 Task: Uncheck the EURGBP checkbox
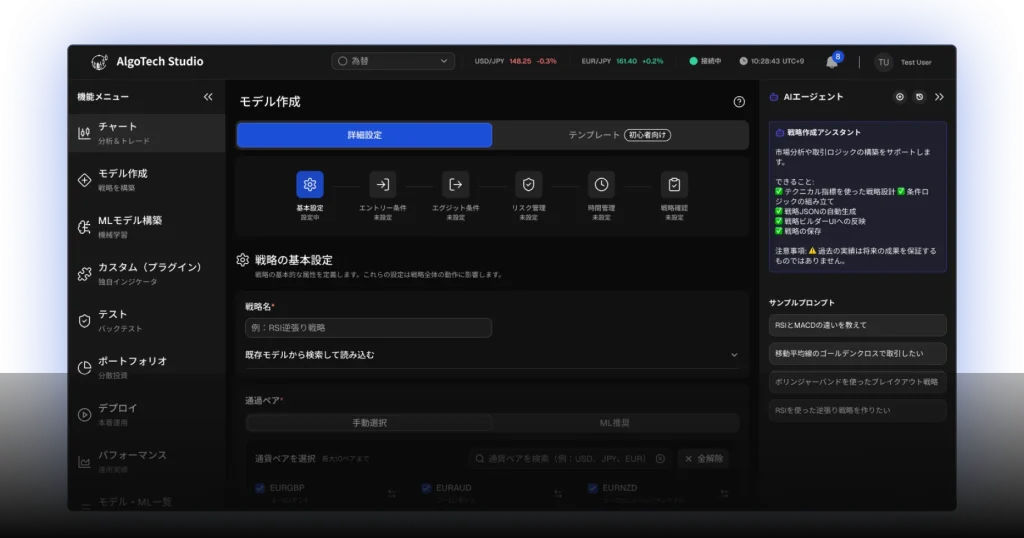coord(260,488)
